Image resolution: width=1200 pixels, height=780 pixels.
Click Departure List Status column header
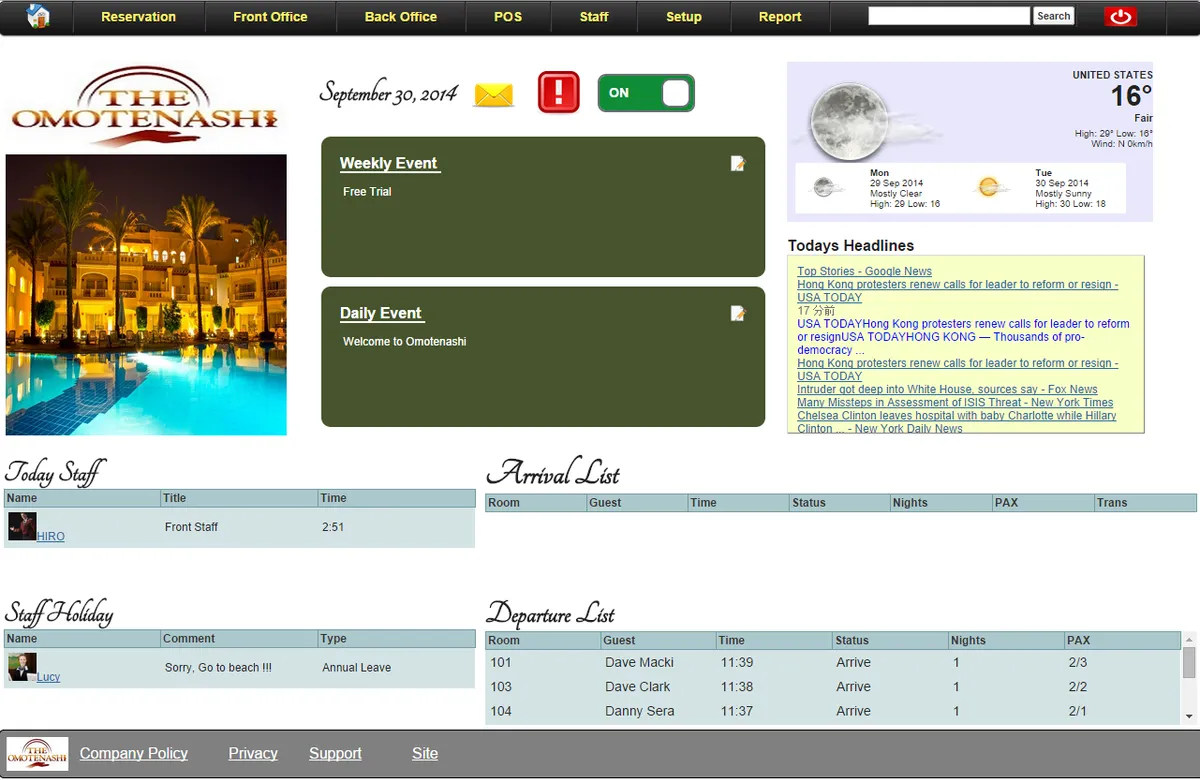click(890, 640)
